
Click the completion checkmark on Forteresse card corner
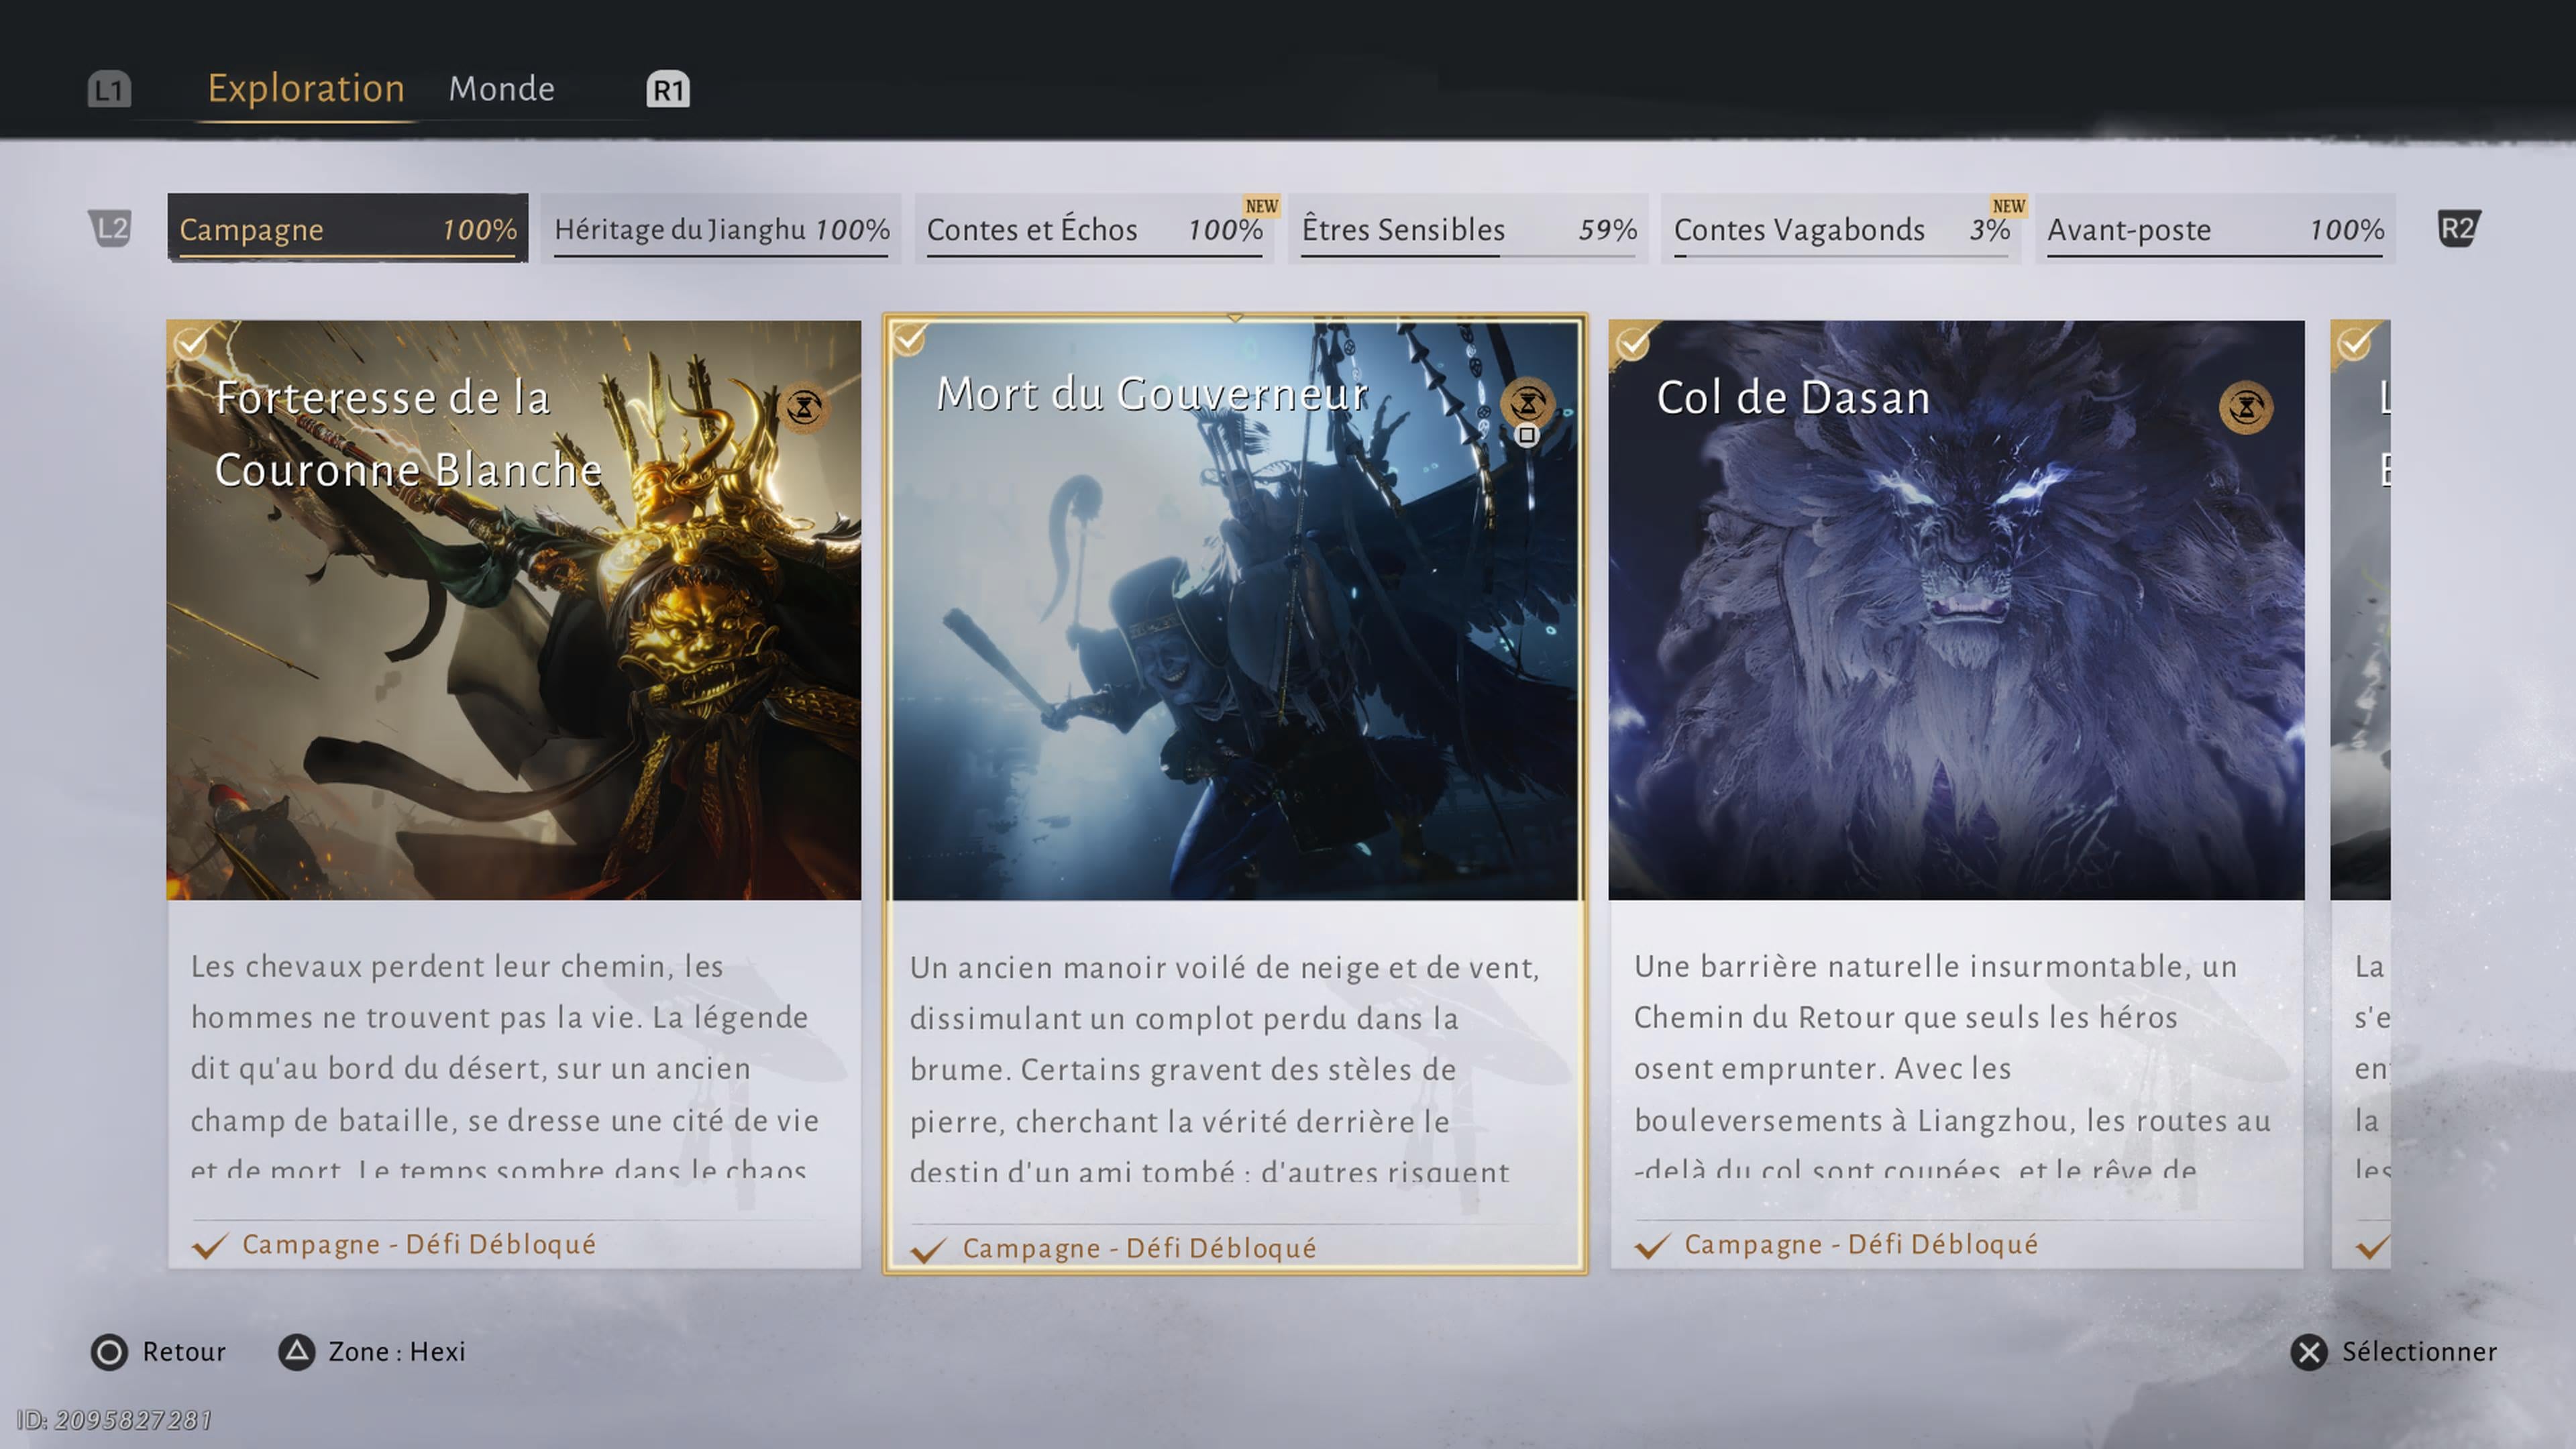[190, 343]
